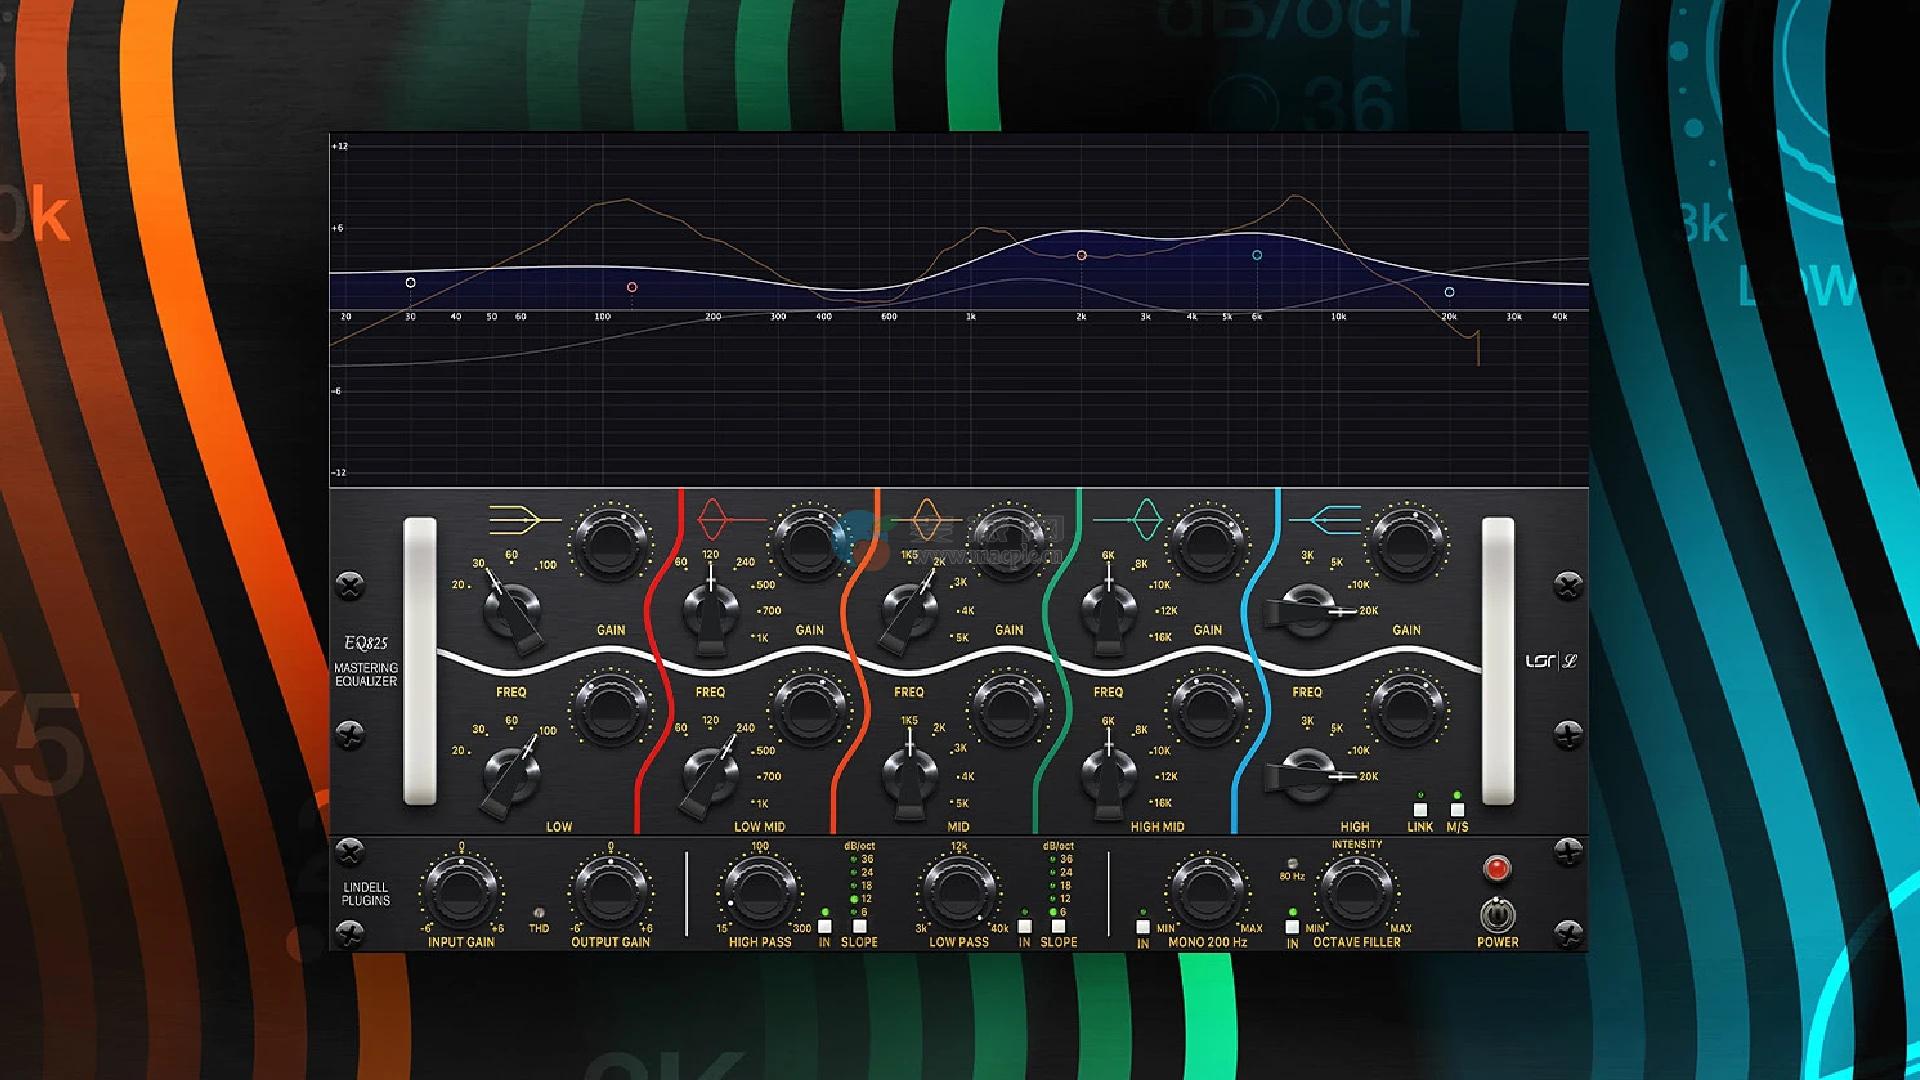The height and width of the screenshot is (1080, 1920).
Task: Toggle the Octave Filler IN button
Action: tap(1292, 926)
